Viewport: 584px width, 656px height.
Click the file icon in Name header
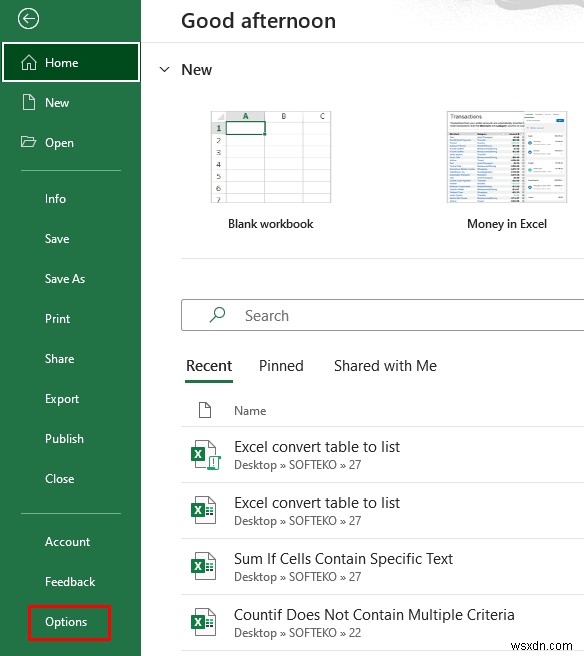[205, 410]
